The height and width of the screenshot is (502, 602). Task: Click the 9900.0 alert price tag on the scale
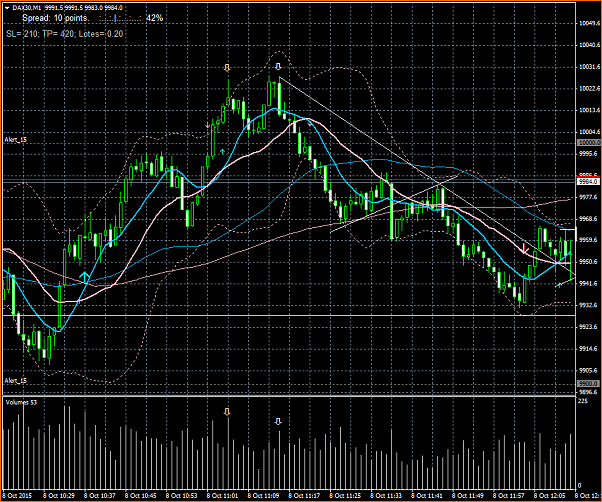tap(588, 383)
